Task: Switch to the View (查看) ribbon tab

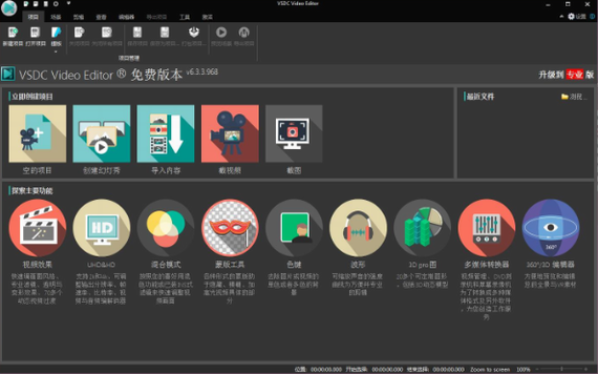Action: [x=101, y=17]
